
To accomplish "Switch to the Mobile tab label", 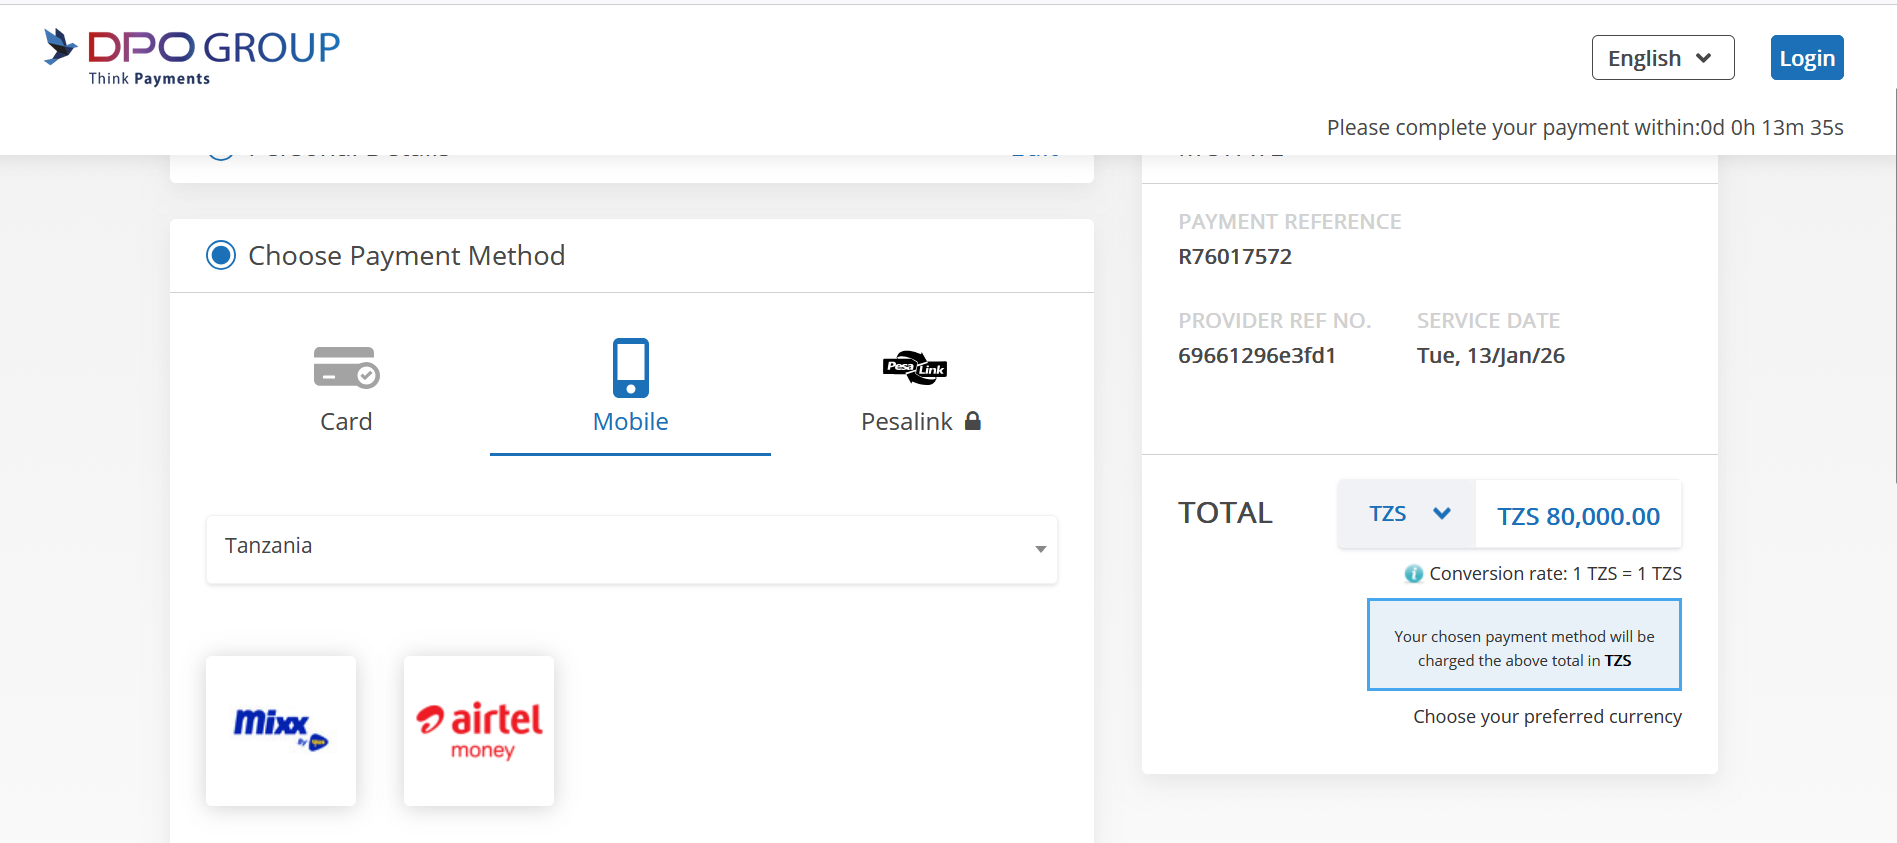I will click(630, 422).
